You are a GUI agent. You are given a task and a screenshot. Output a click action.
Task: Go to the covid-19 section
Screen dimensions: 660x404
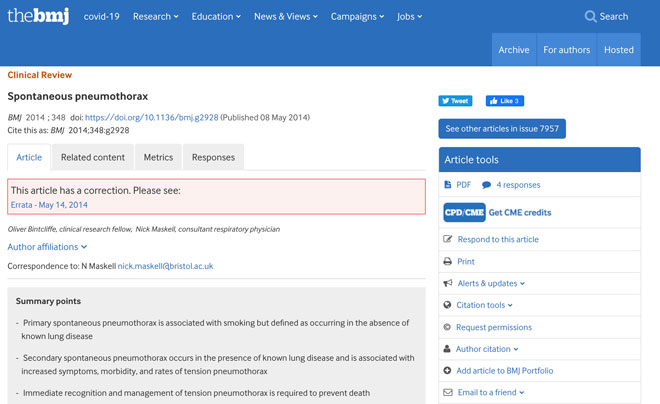(x=101, y=16)
